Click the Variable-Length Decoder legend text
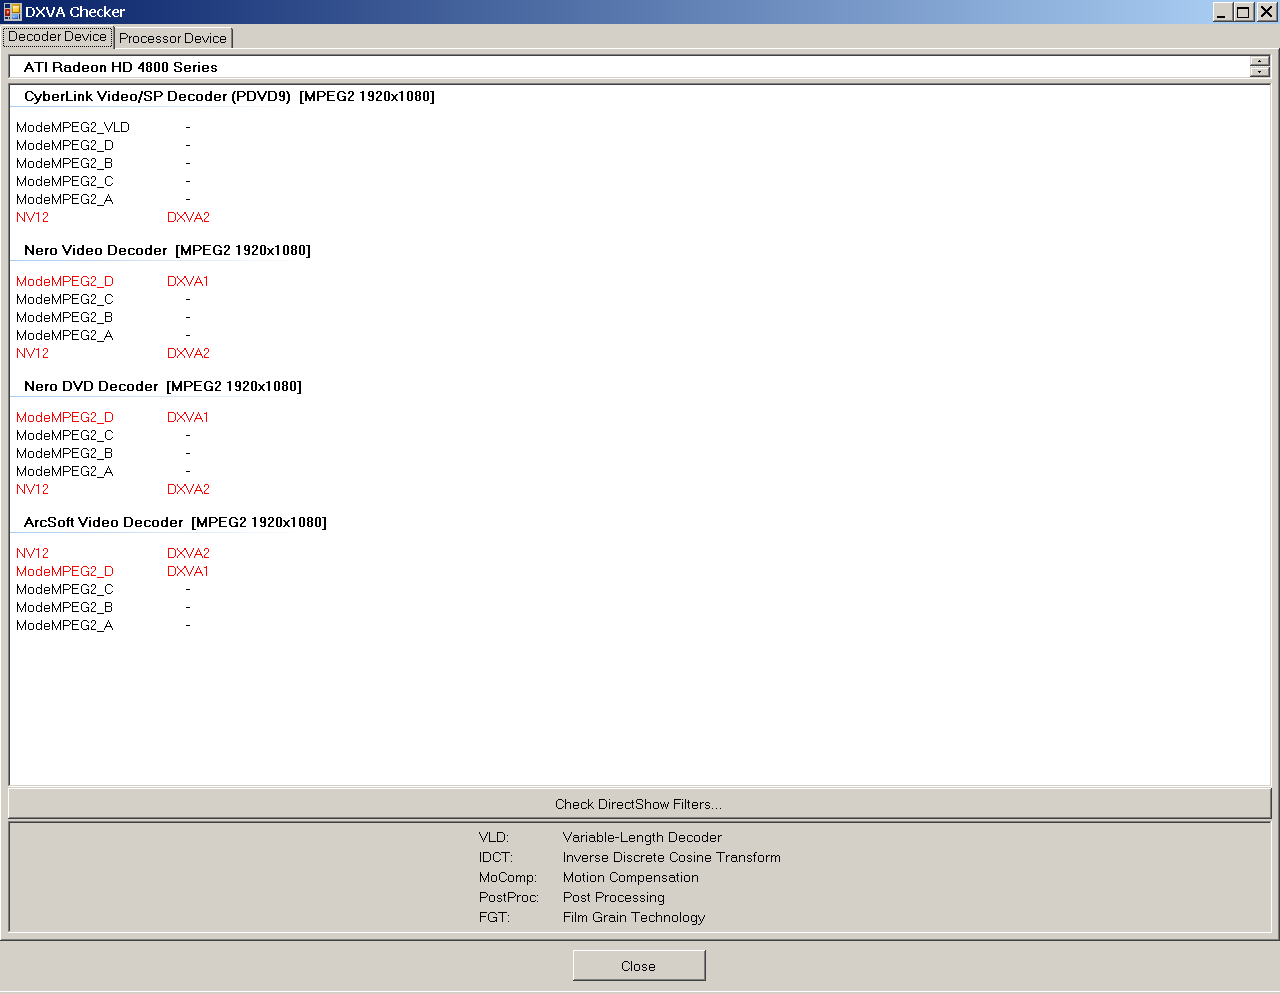The width and height of the screenshot is (1280, 994). point(642,838)
